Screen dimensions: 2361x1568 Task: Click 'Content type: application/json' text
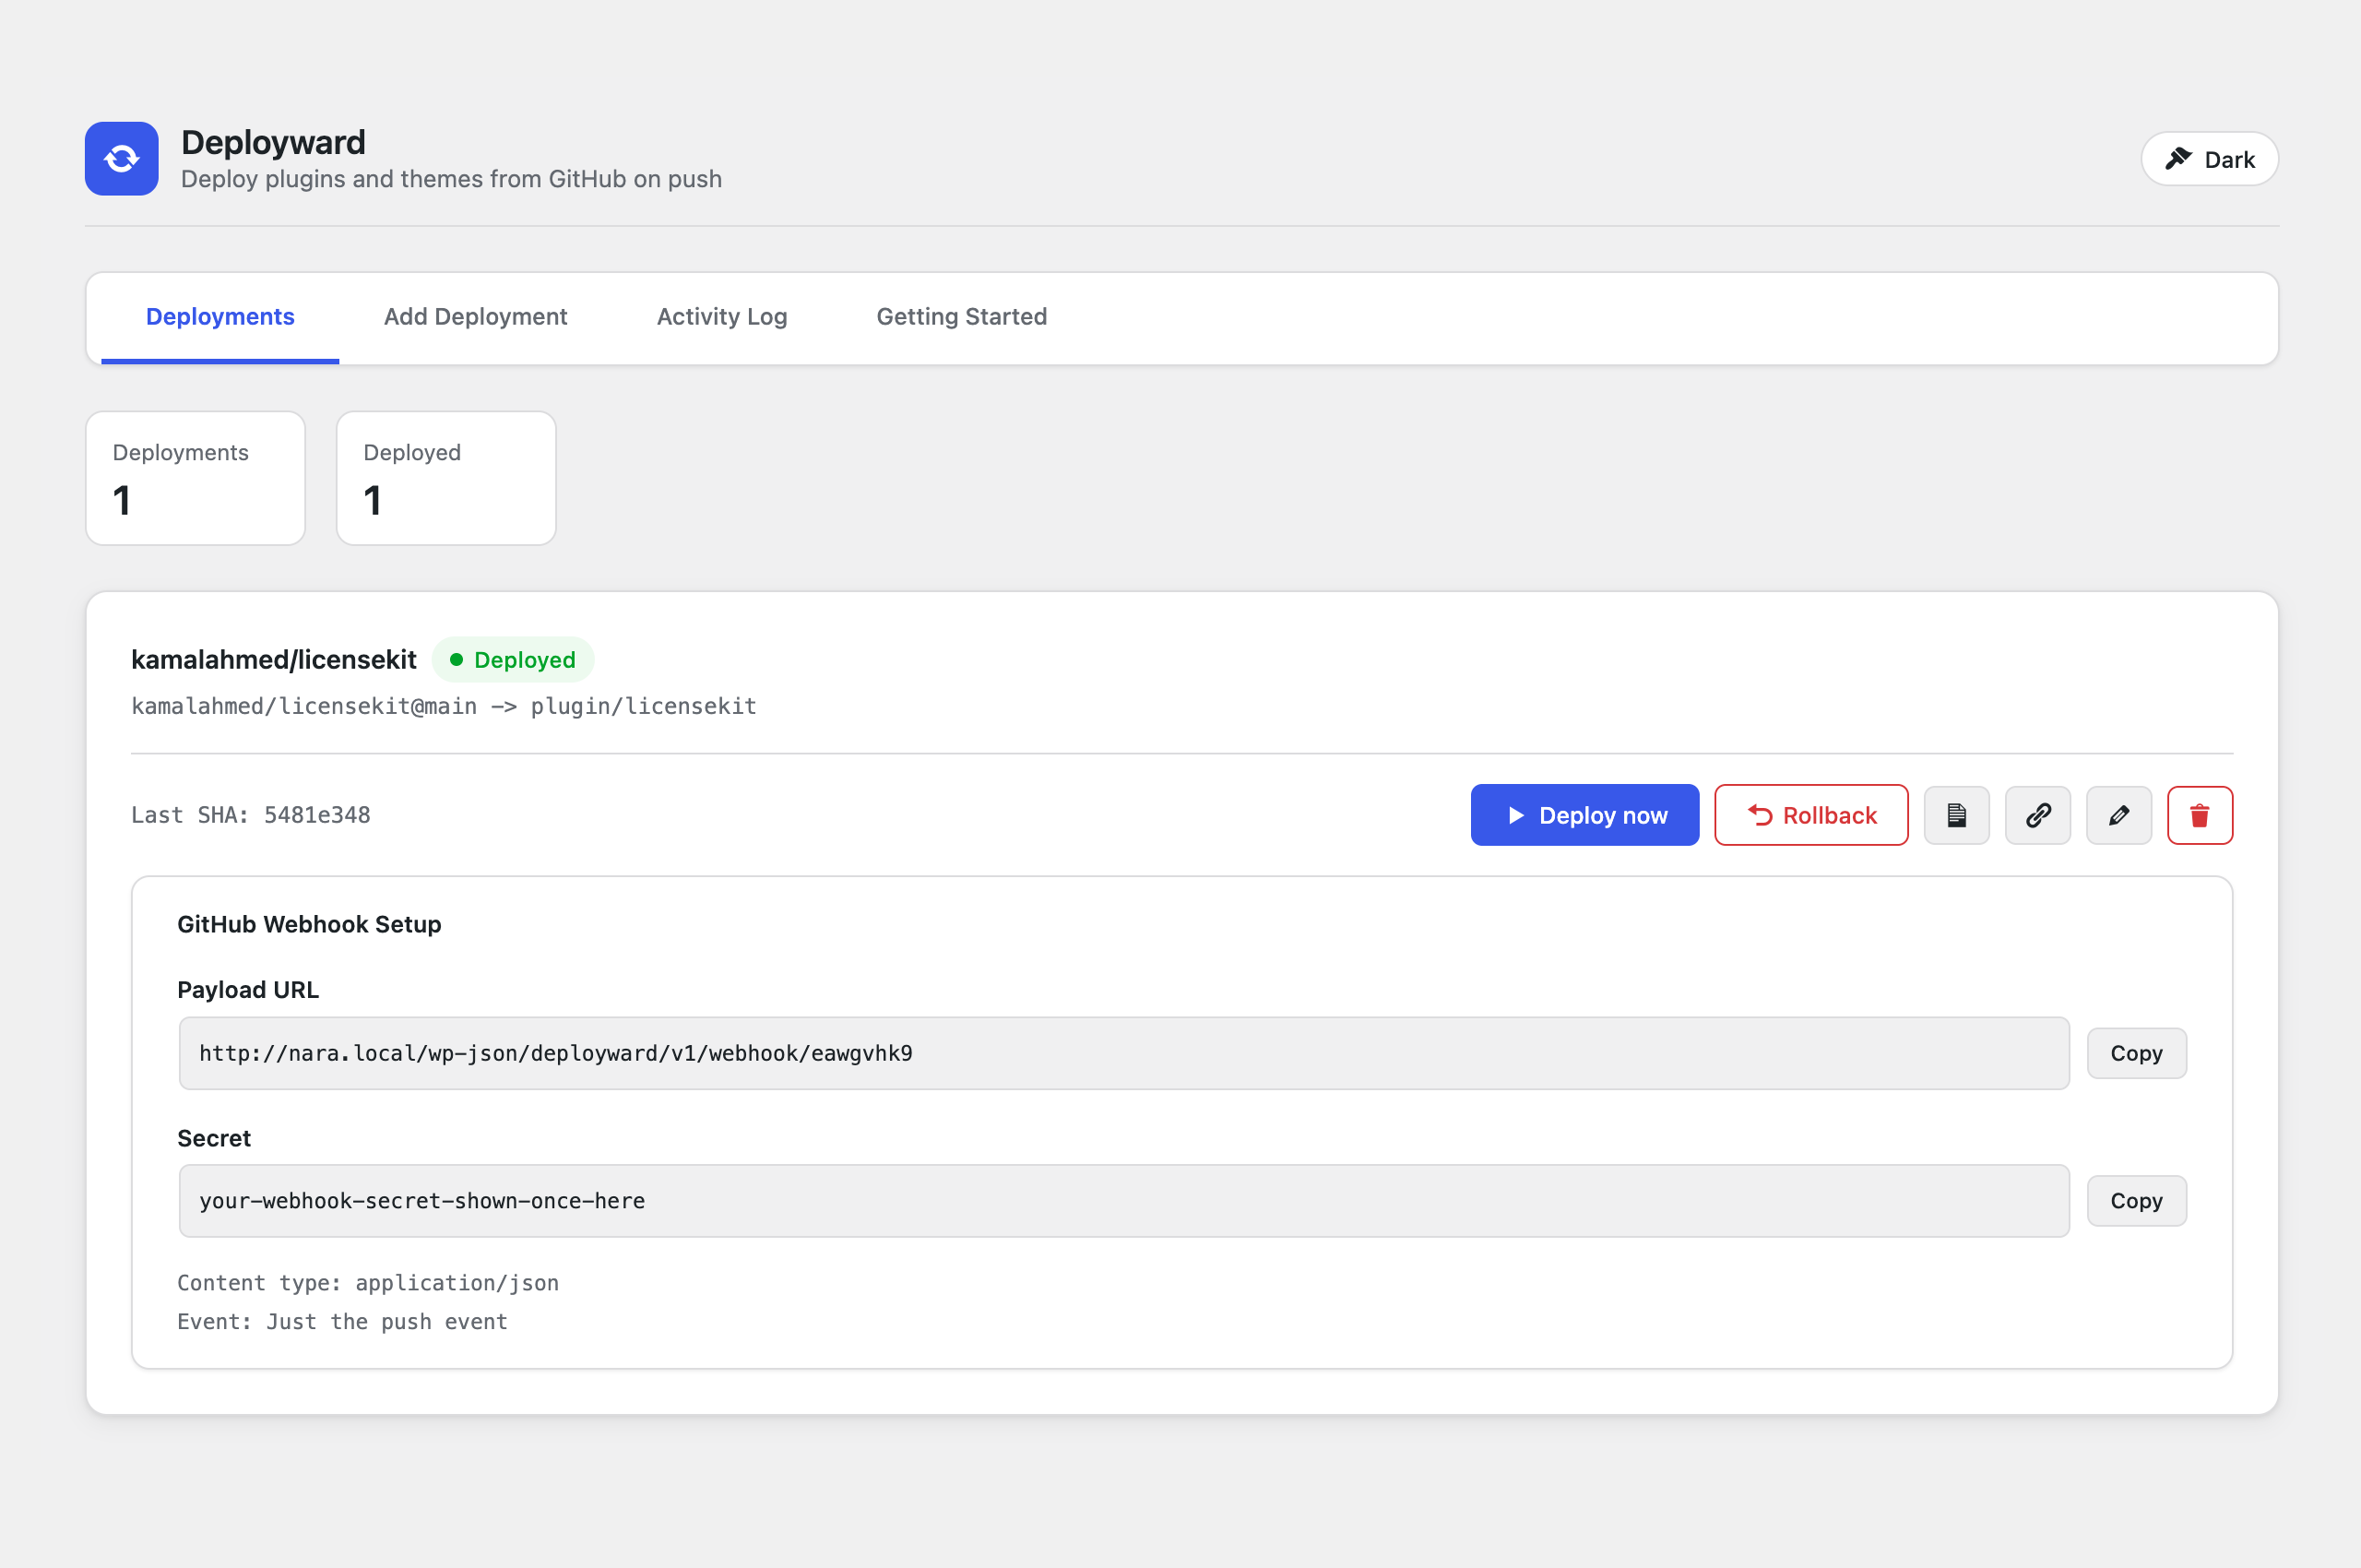coord(368,1283)
